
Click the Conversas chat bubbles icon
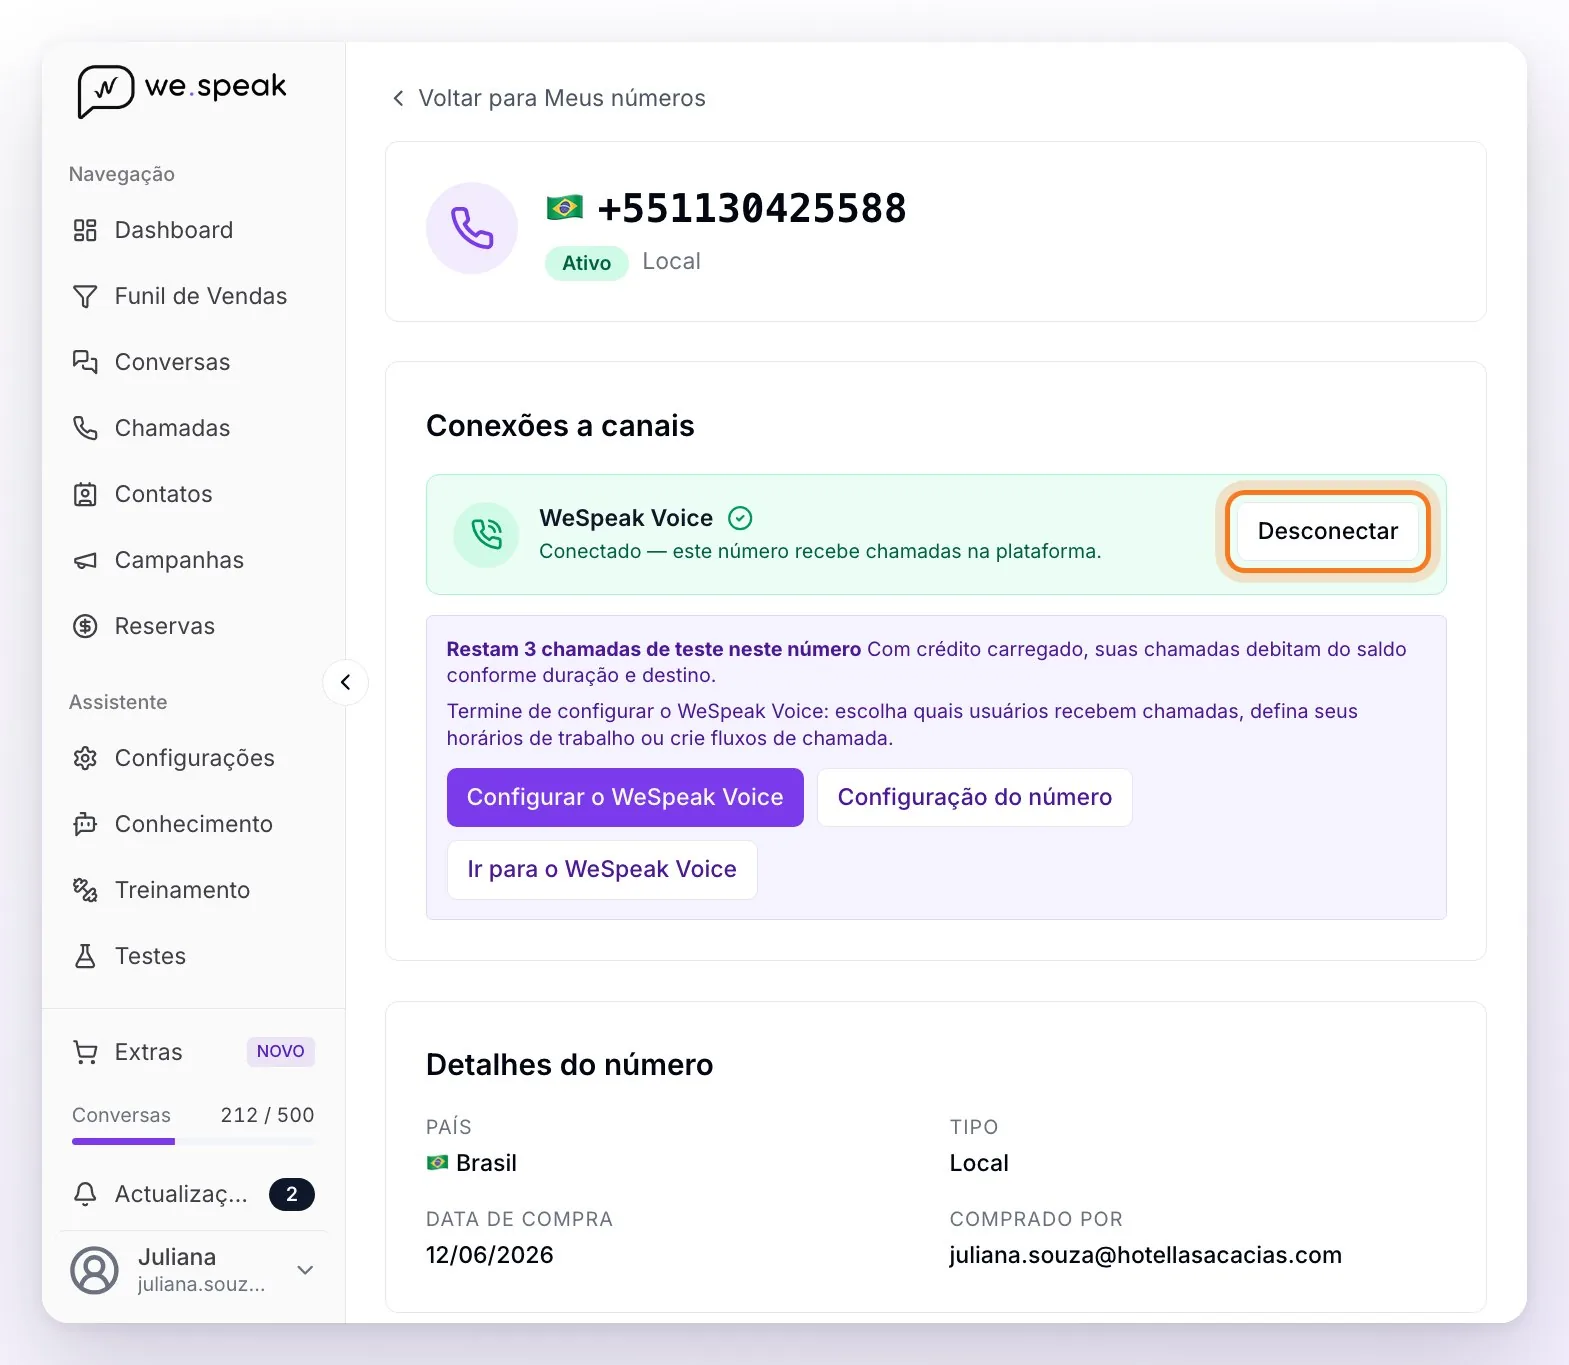(85, 362)
